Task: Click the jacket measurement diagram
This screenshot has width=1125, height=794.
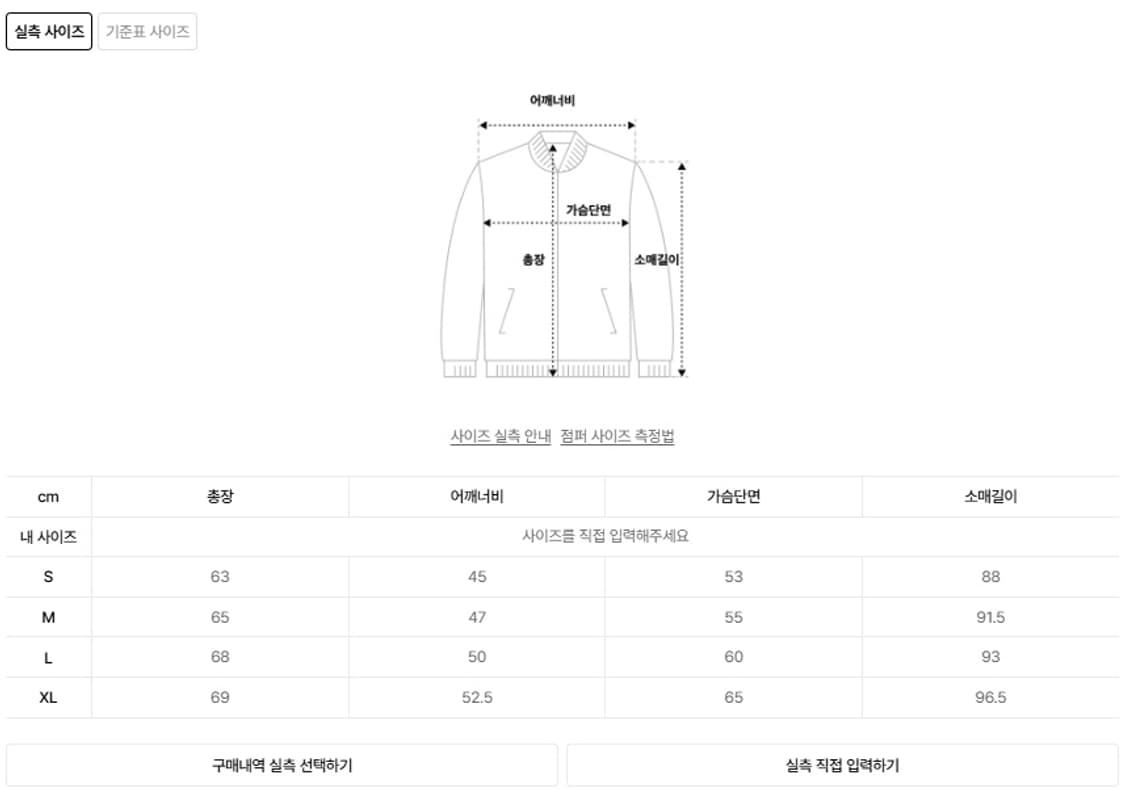Action: click(560, 250)
